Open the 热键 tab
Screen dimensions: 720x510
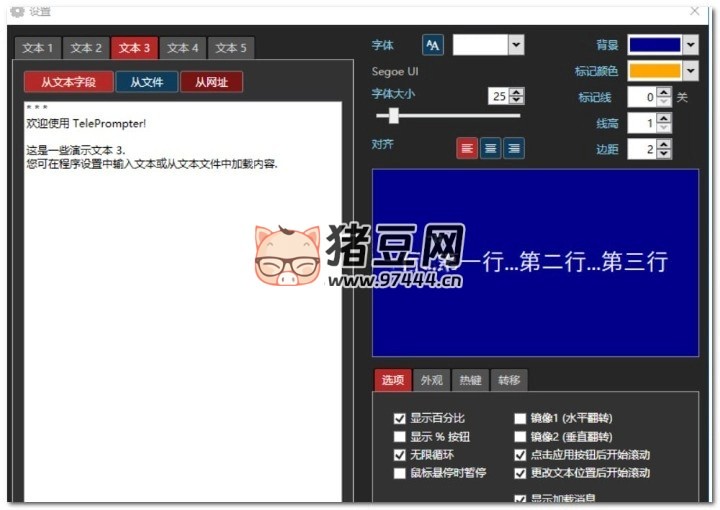coord(469,380)
